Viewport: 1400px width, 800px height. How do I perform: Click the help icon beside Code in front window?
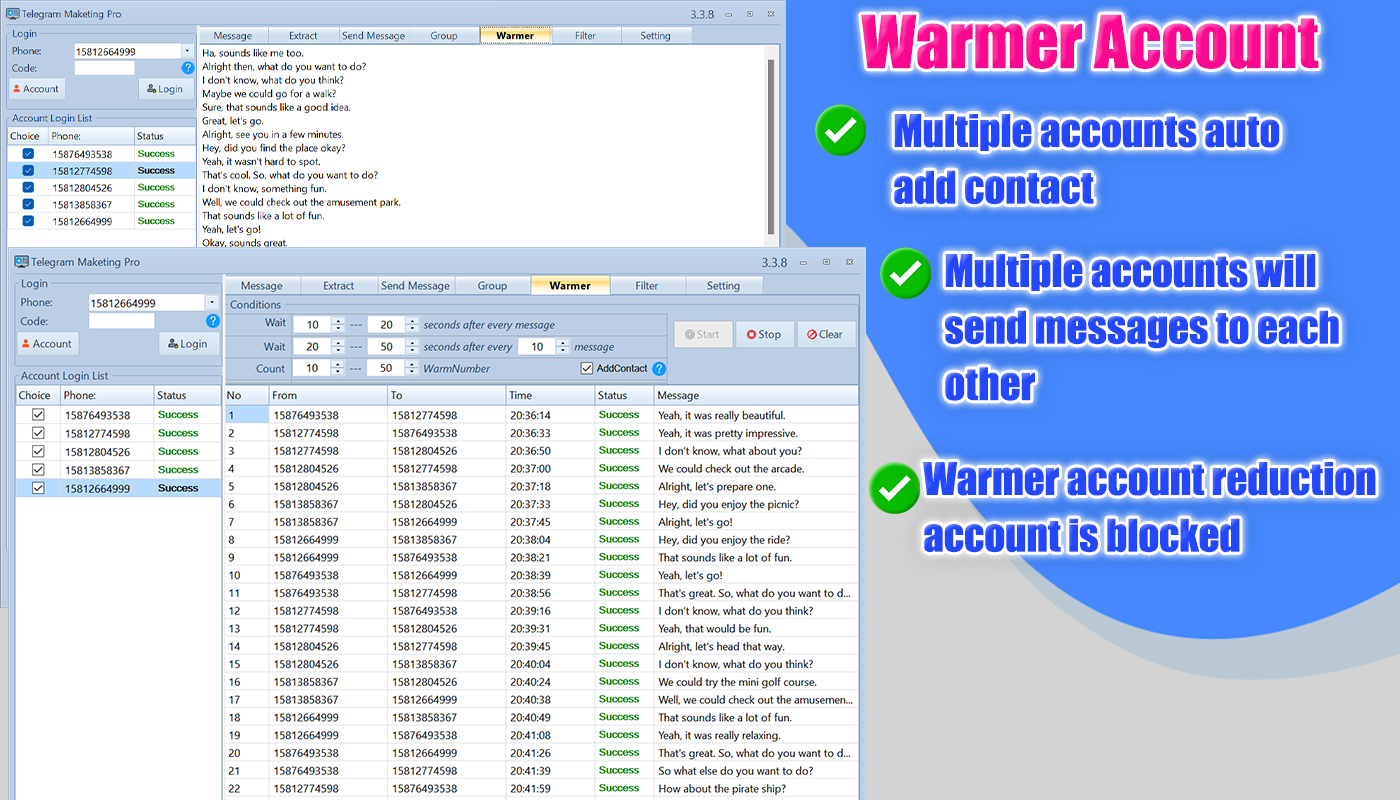click(x=212, y=321)
